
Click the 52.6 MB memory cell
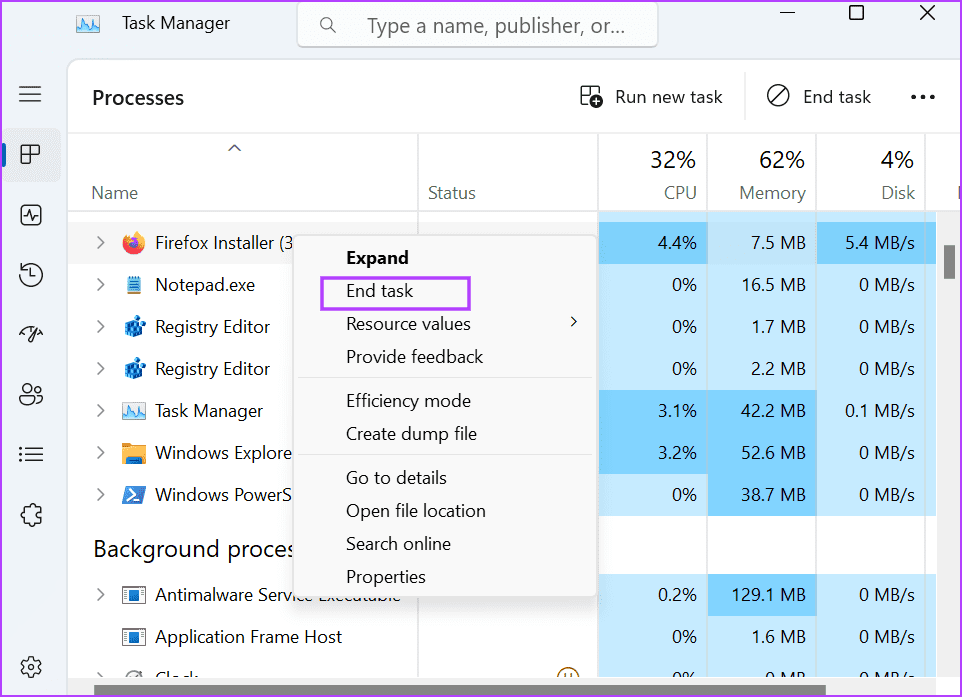click(762, 453)
